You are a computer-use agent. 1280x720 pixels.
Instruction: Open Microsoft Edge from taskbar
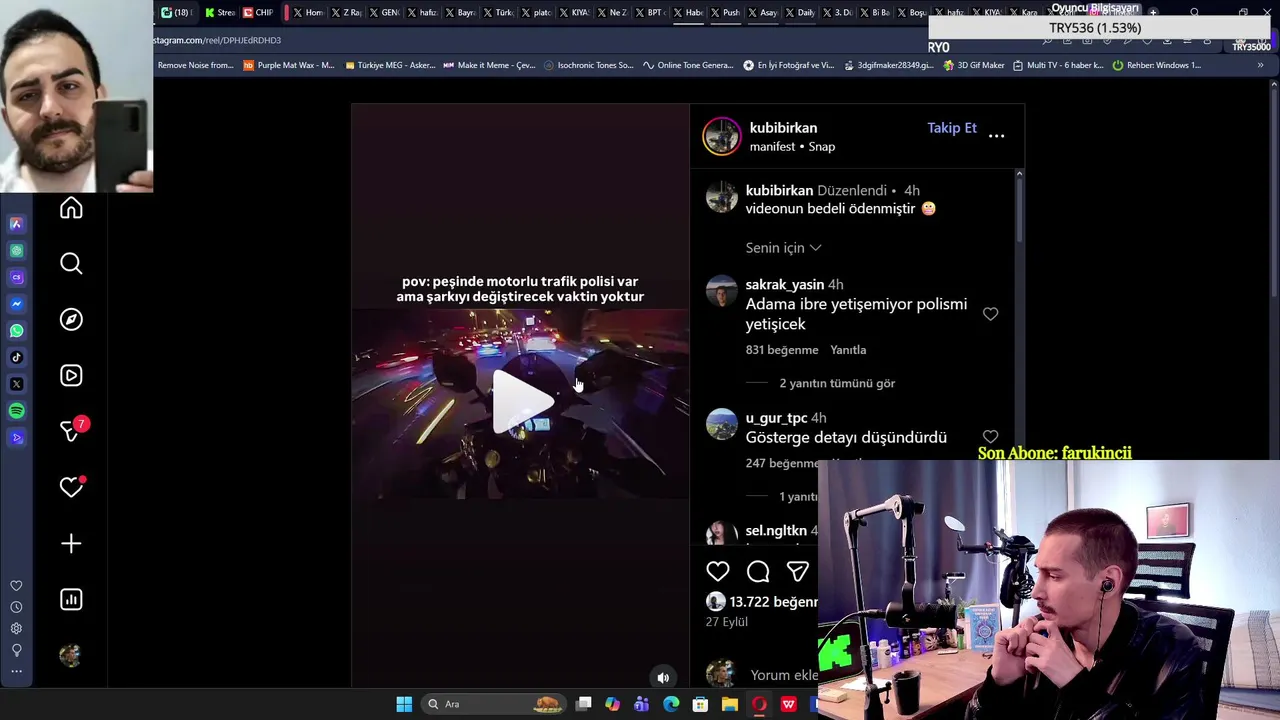click(671, 704)
